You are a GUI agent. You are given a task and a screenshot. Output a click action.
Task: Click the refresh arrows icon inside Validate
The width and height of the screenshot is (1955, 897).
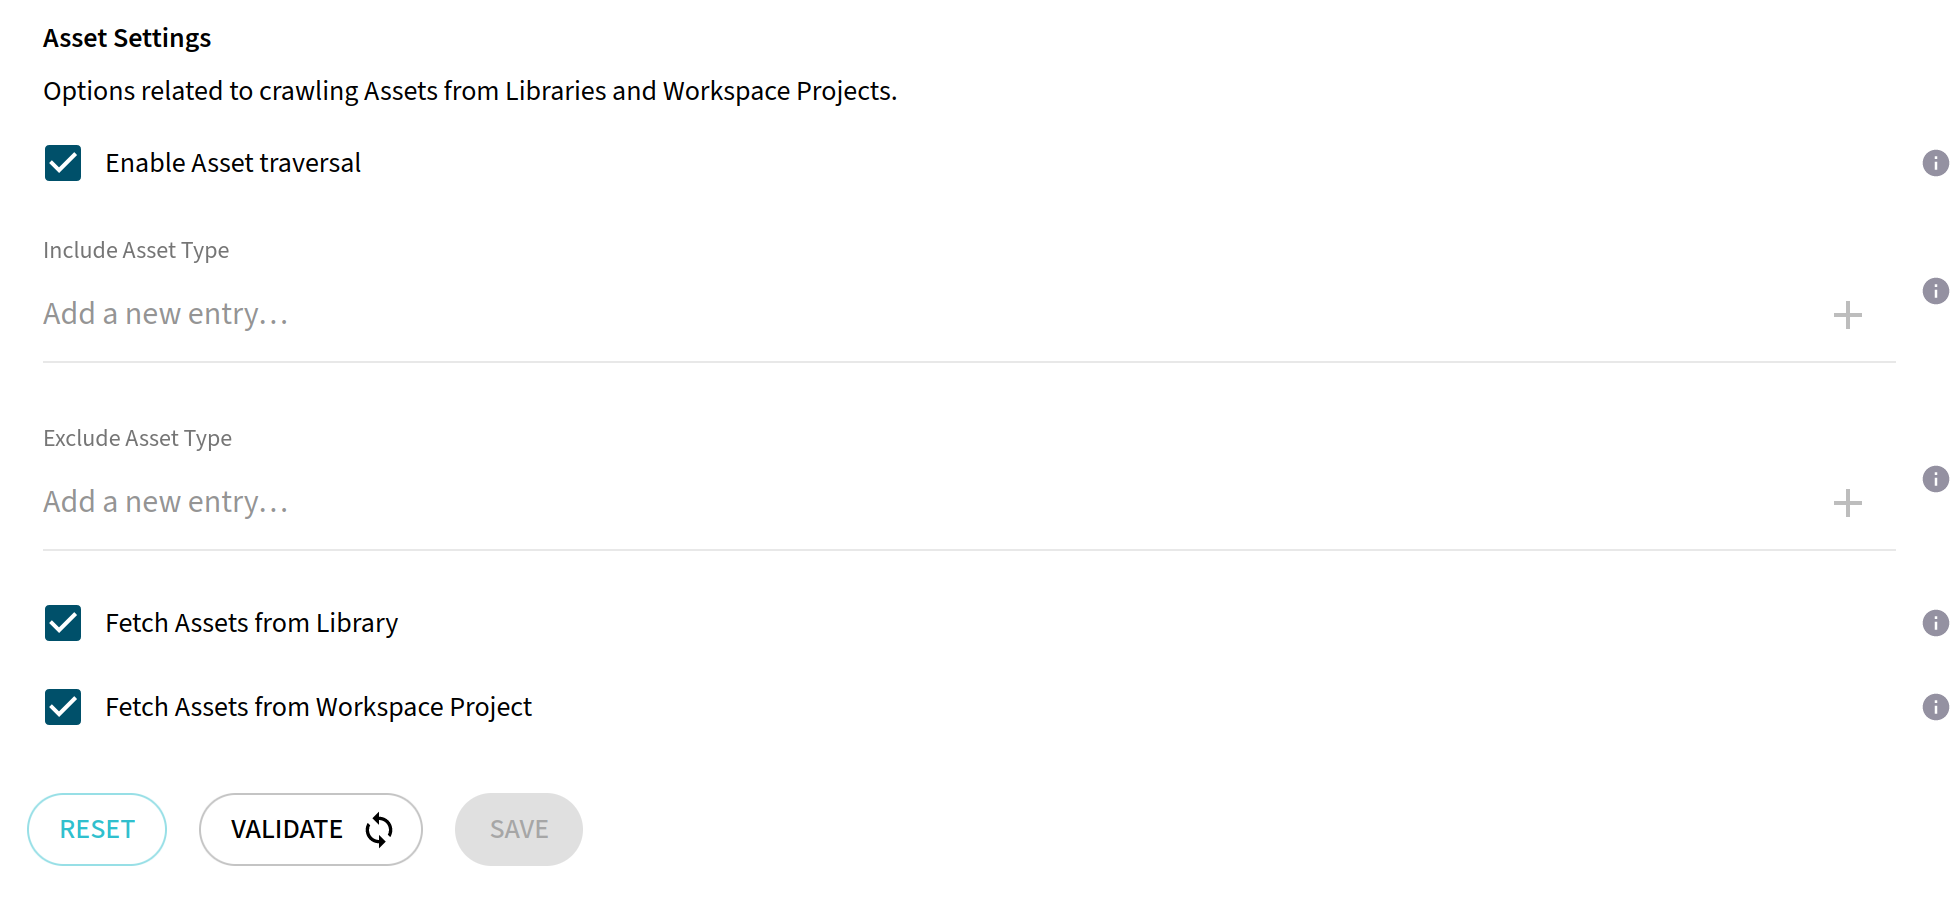click(379, 829)
